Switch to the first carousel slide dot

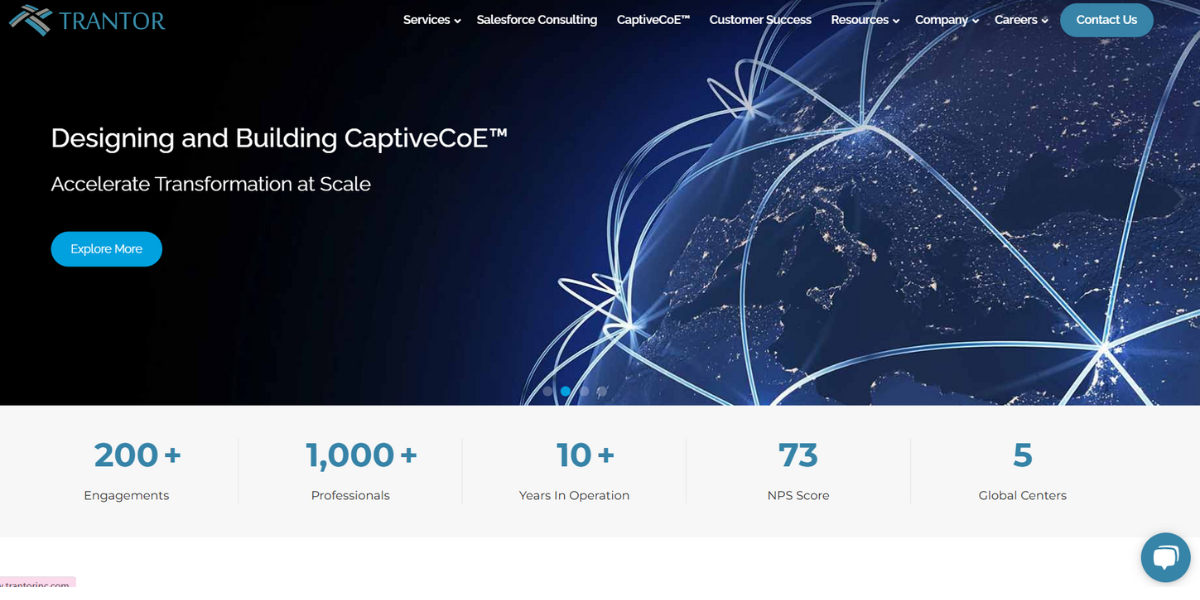548,392
